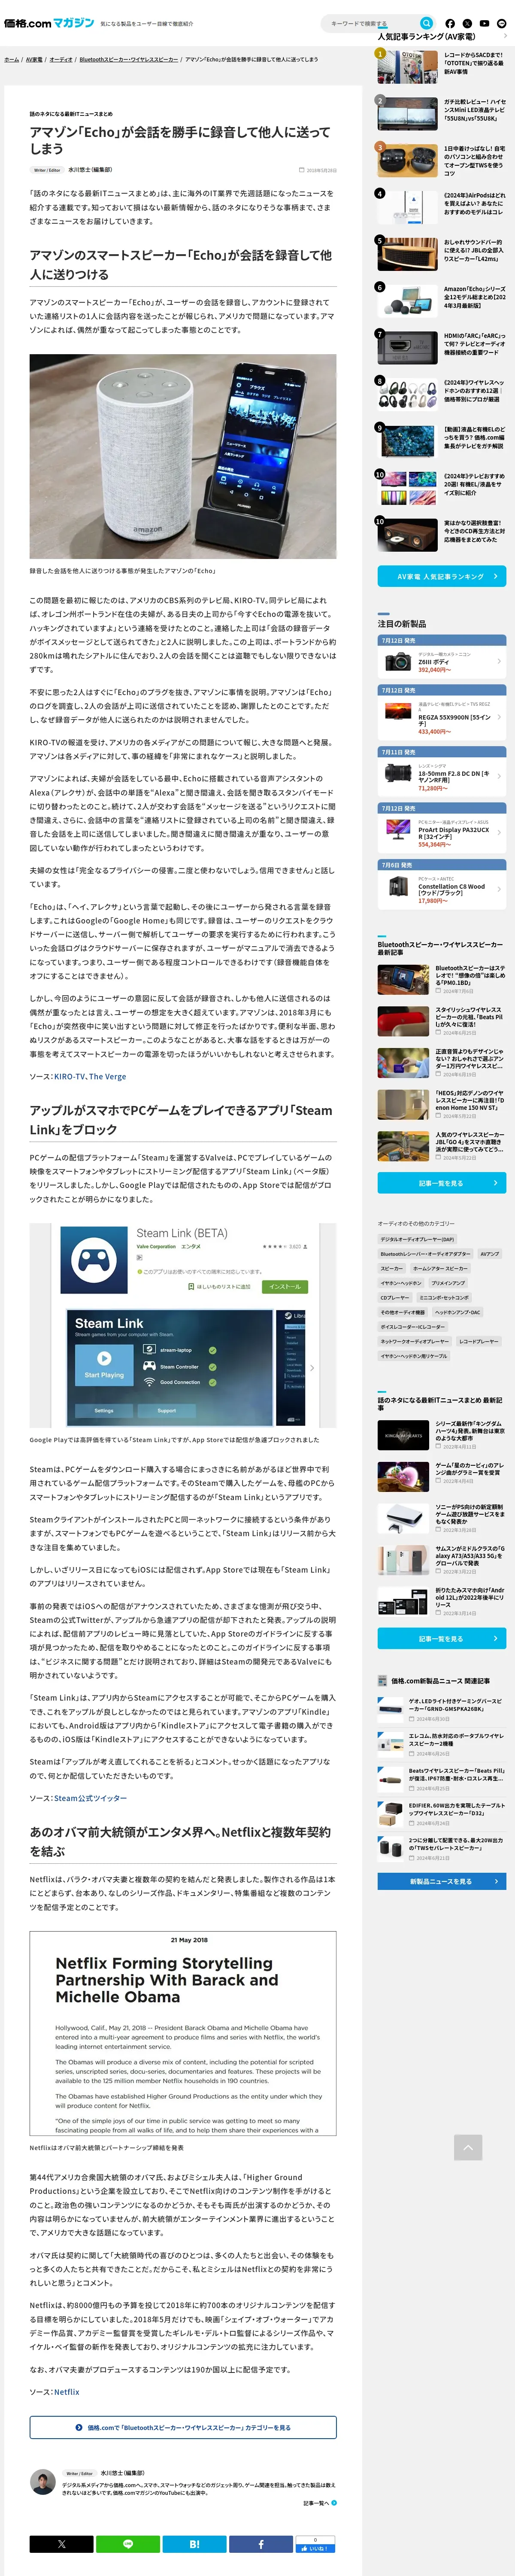Open ranking 4 AirPods article thumbnail

click(x=408, y=207)
